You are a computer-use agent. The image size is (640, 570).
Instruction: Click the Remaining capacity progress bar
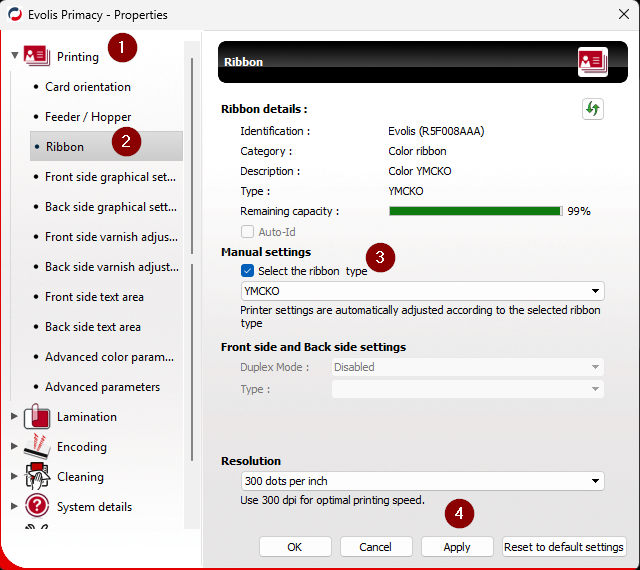(476, 211)
